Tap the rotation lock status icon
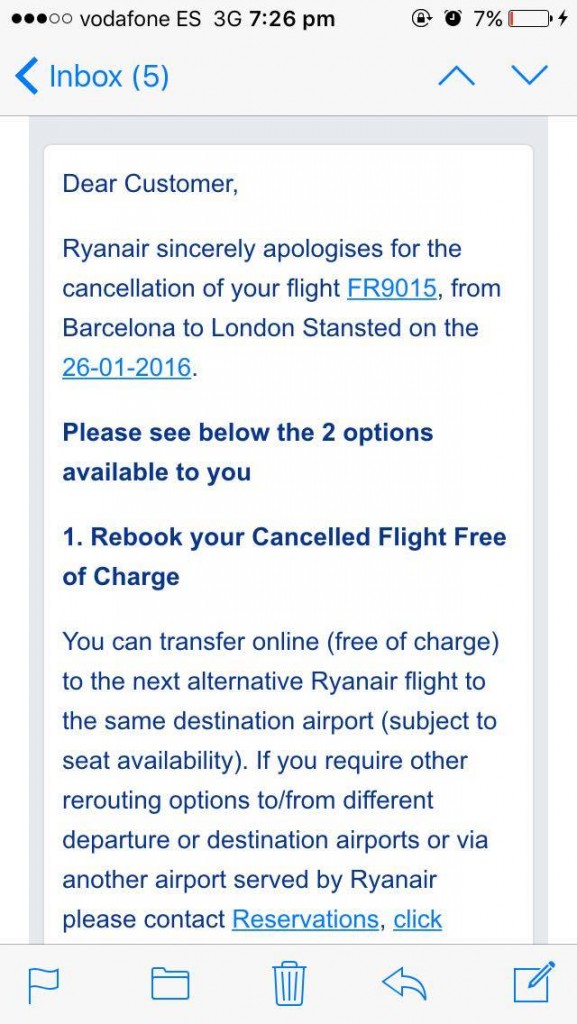The image size is (577, 1024). (x=420, y=20)
